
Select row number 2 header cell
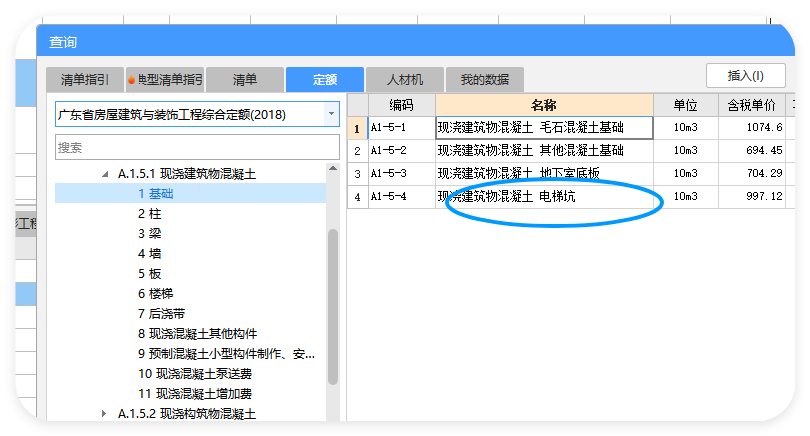coord(357,151)
